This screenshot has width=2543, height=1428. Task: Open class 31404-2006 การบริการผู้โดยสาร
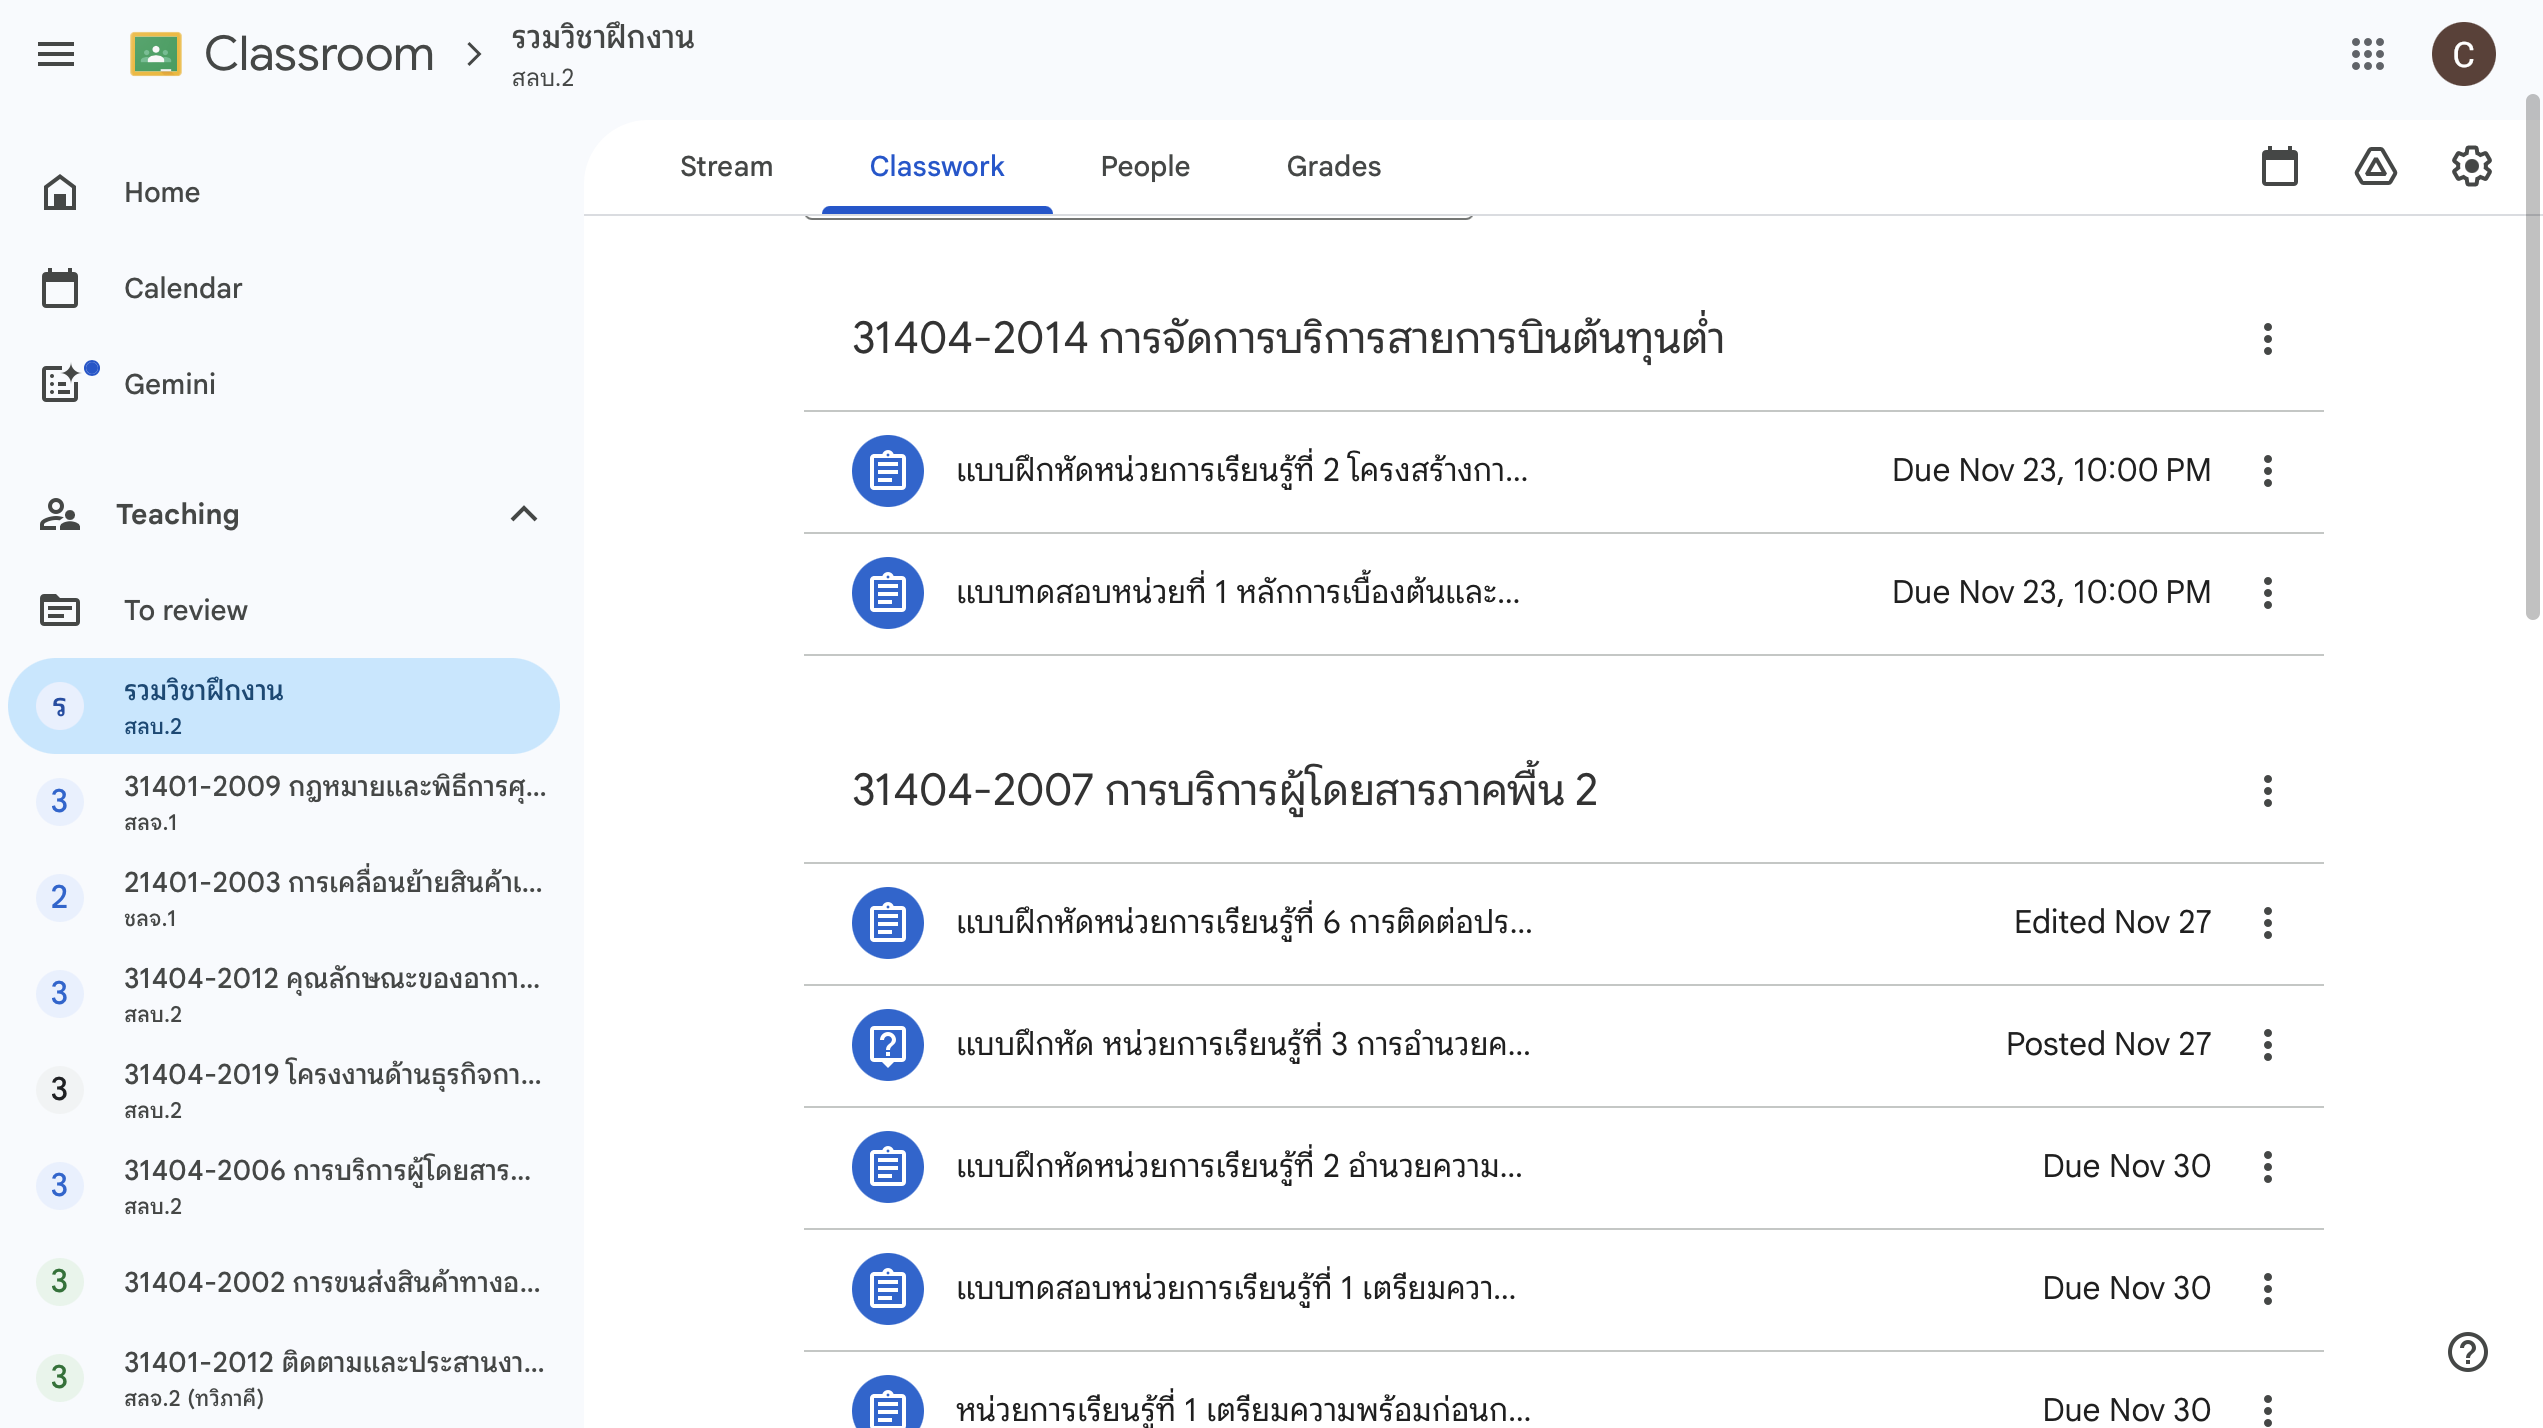click(284, 1186)
